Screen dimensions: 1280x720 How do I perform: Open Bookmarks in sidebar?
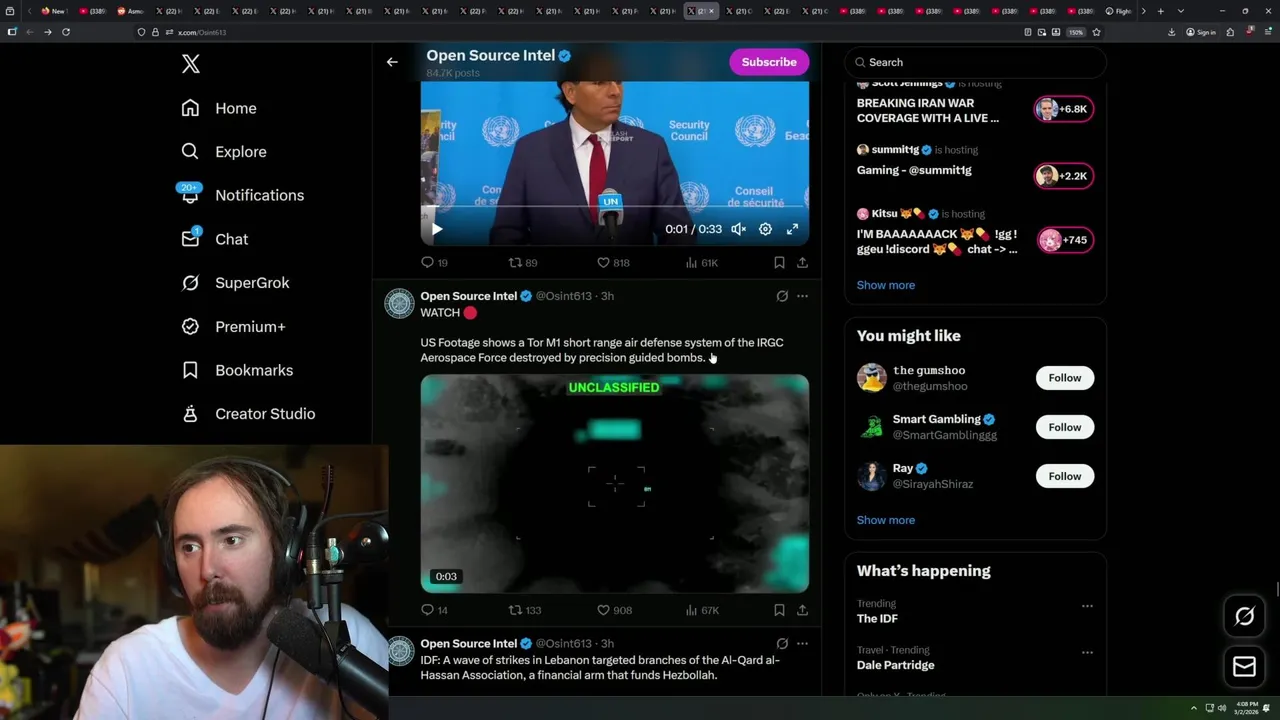[x=237, y=370]
